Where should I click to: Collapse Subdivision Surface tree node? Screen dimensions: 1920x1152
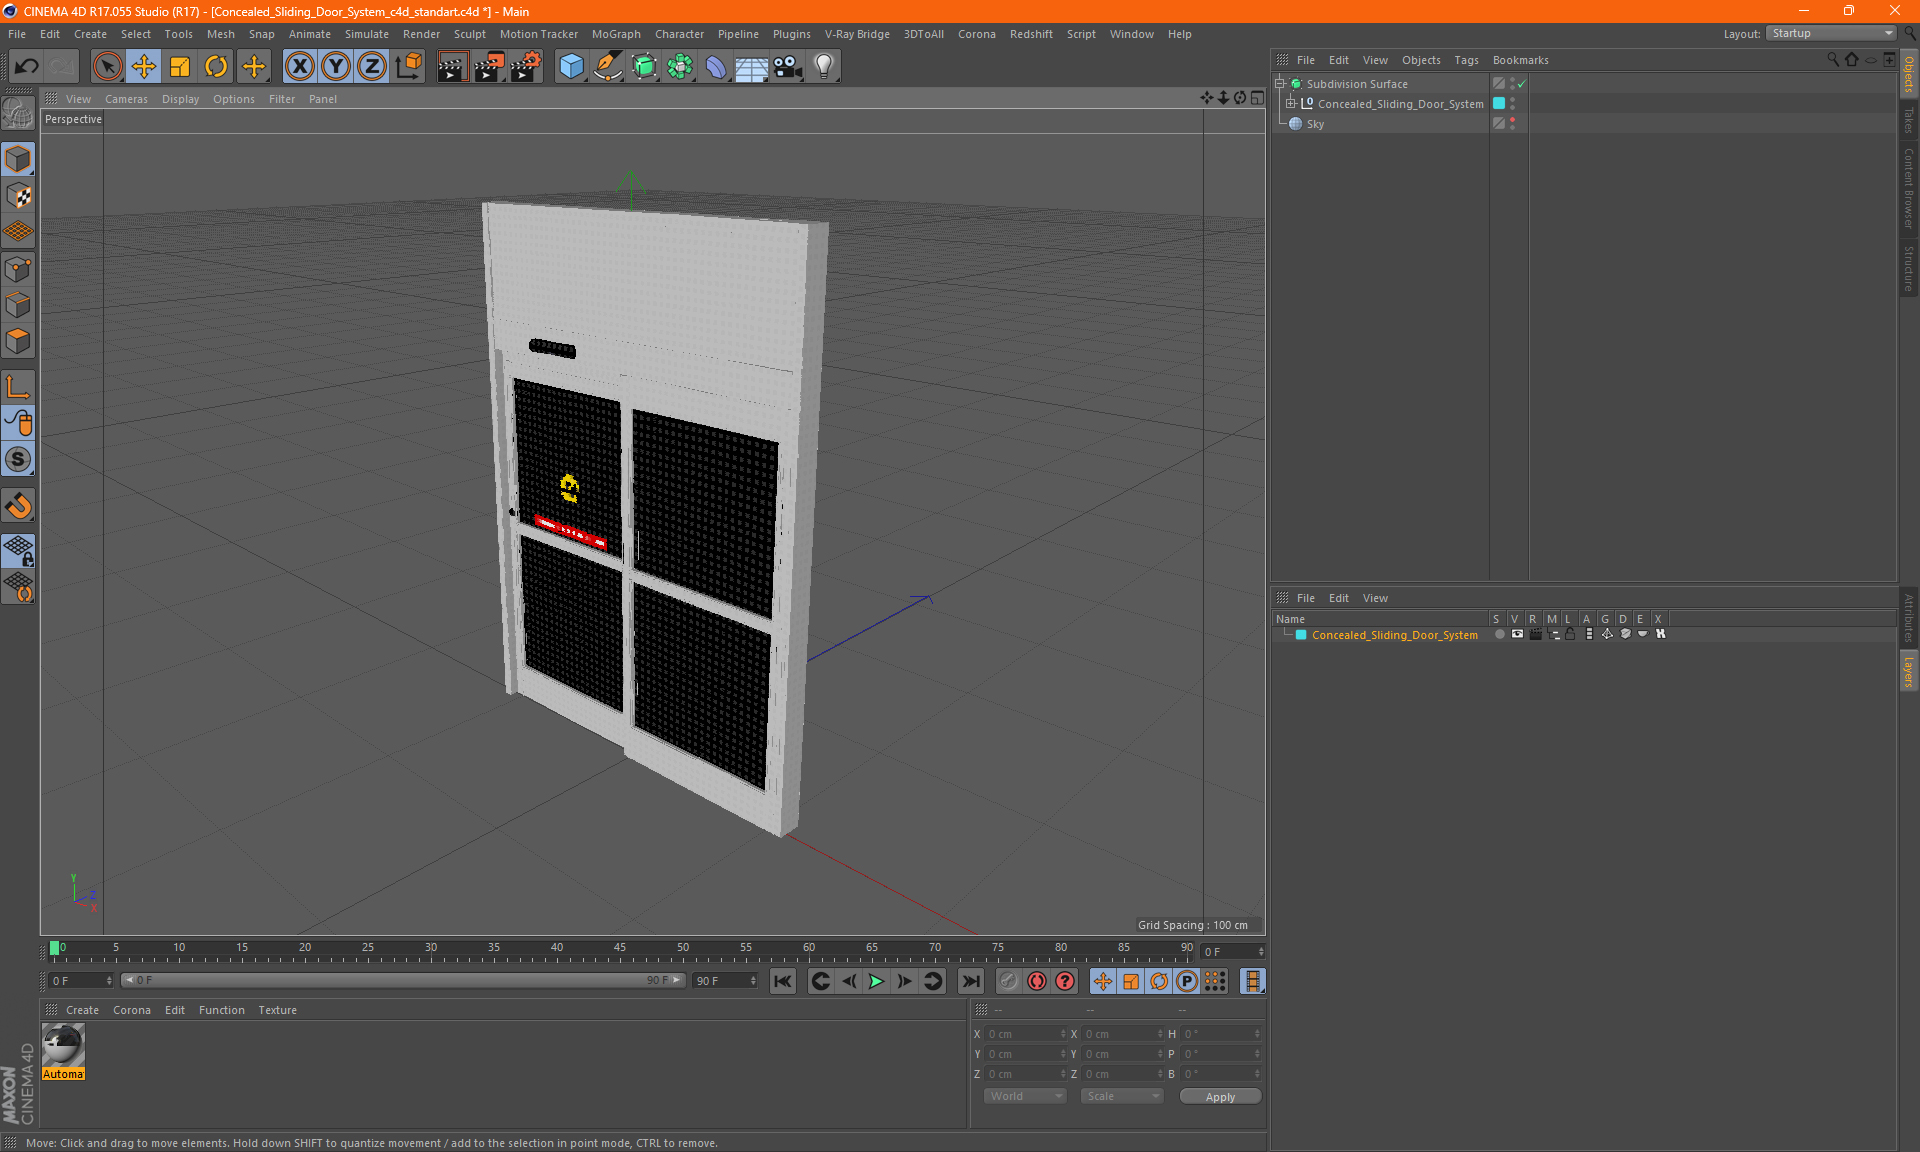point(1280,84)
